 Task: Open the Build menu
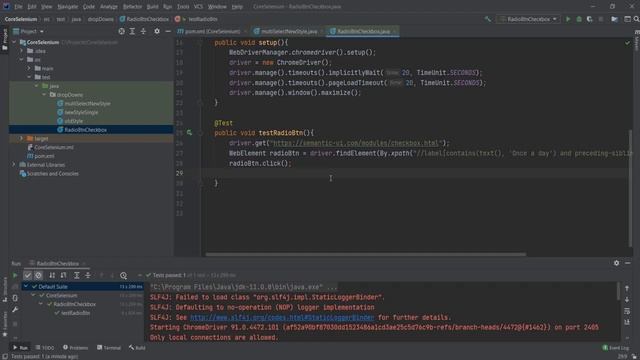point(152,7)
